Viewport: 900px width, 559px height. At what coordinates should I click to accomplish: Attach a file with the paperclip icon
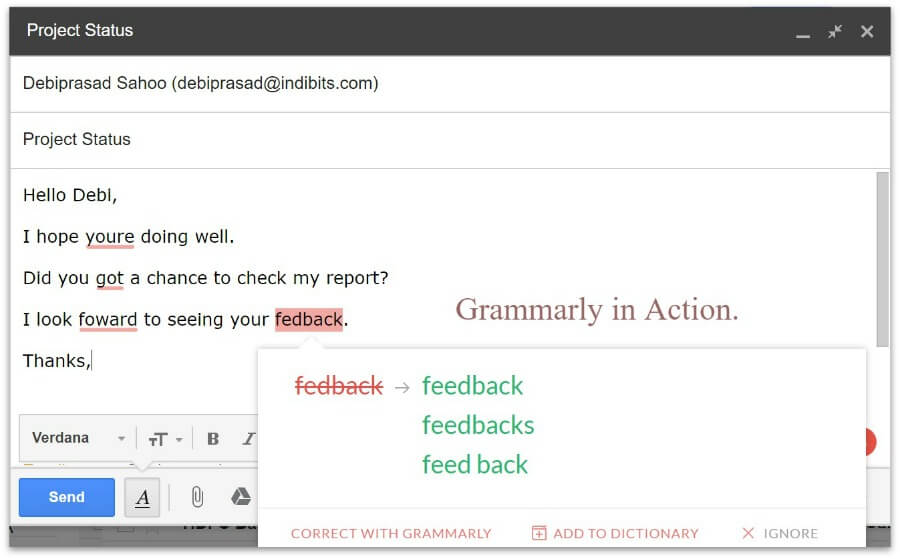pyautogui.click(x=198, y=497)
